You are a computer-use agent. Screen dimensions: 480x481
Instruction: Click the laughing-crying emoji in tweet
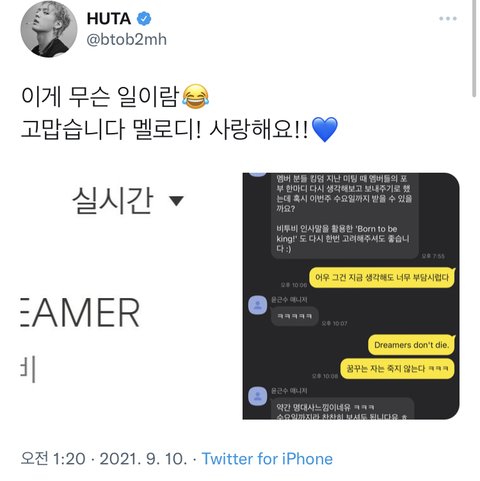pos(196,97)
